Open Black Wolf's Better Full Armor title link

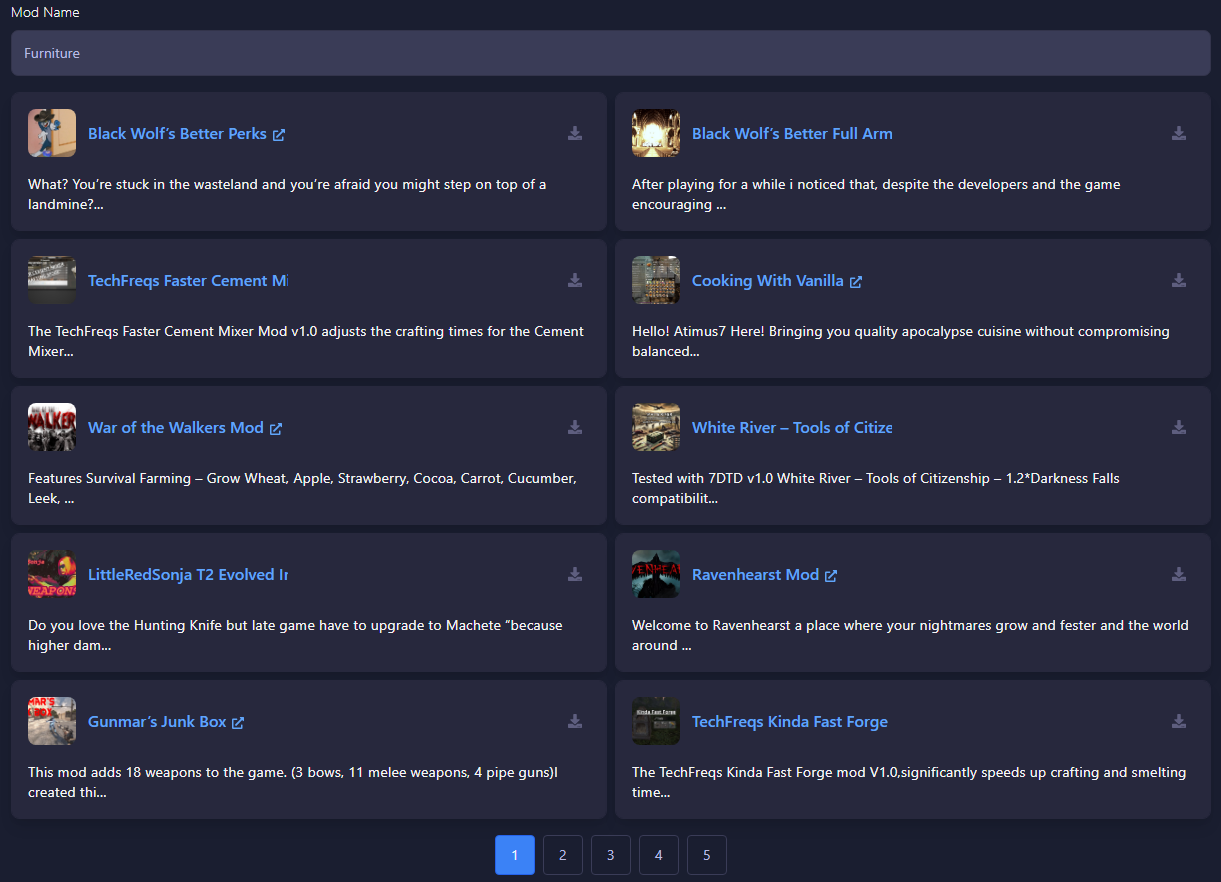pyautogui.click(x=791, y=134)
